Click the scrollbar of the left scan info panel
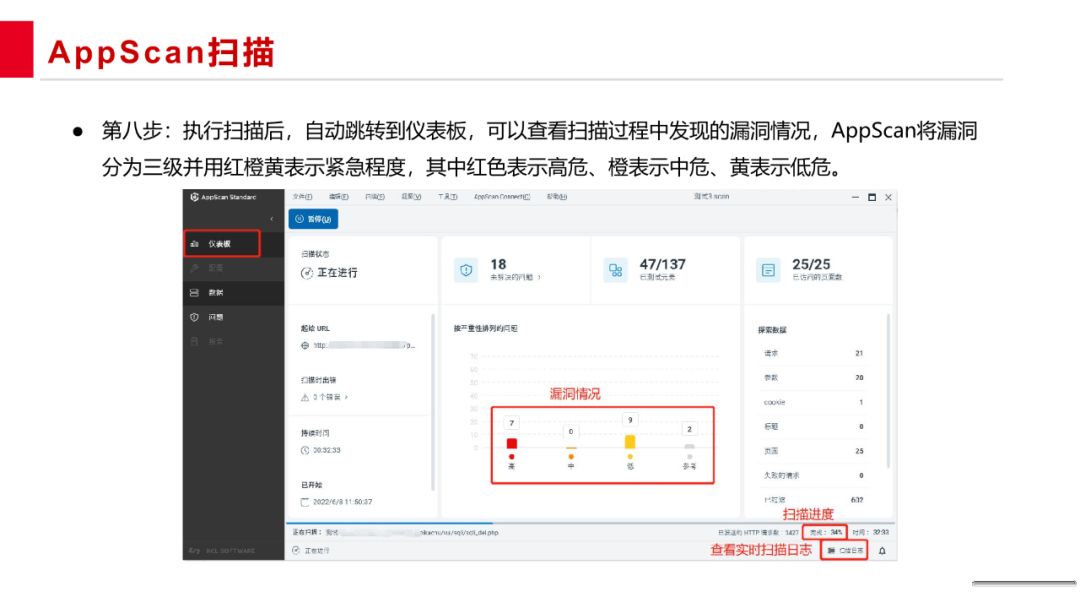The height and width of the screenshot is (608, 1080). coord(433,402)
